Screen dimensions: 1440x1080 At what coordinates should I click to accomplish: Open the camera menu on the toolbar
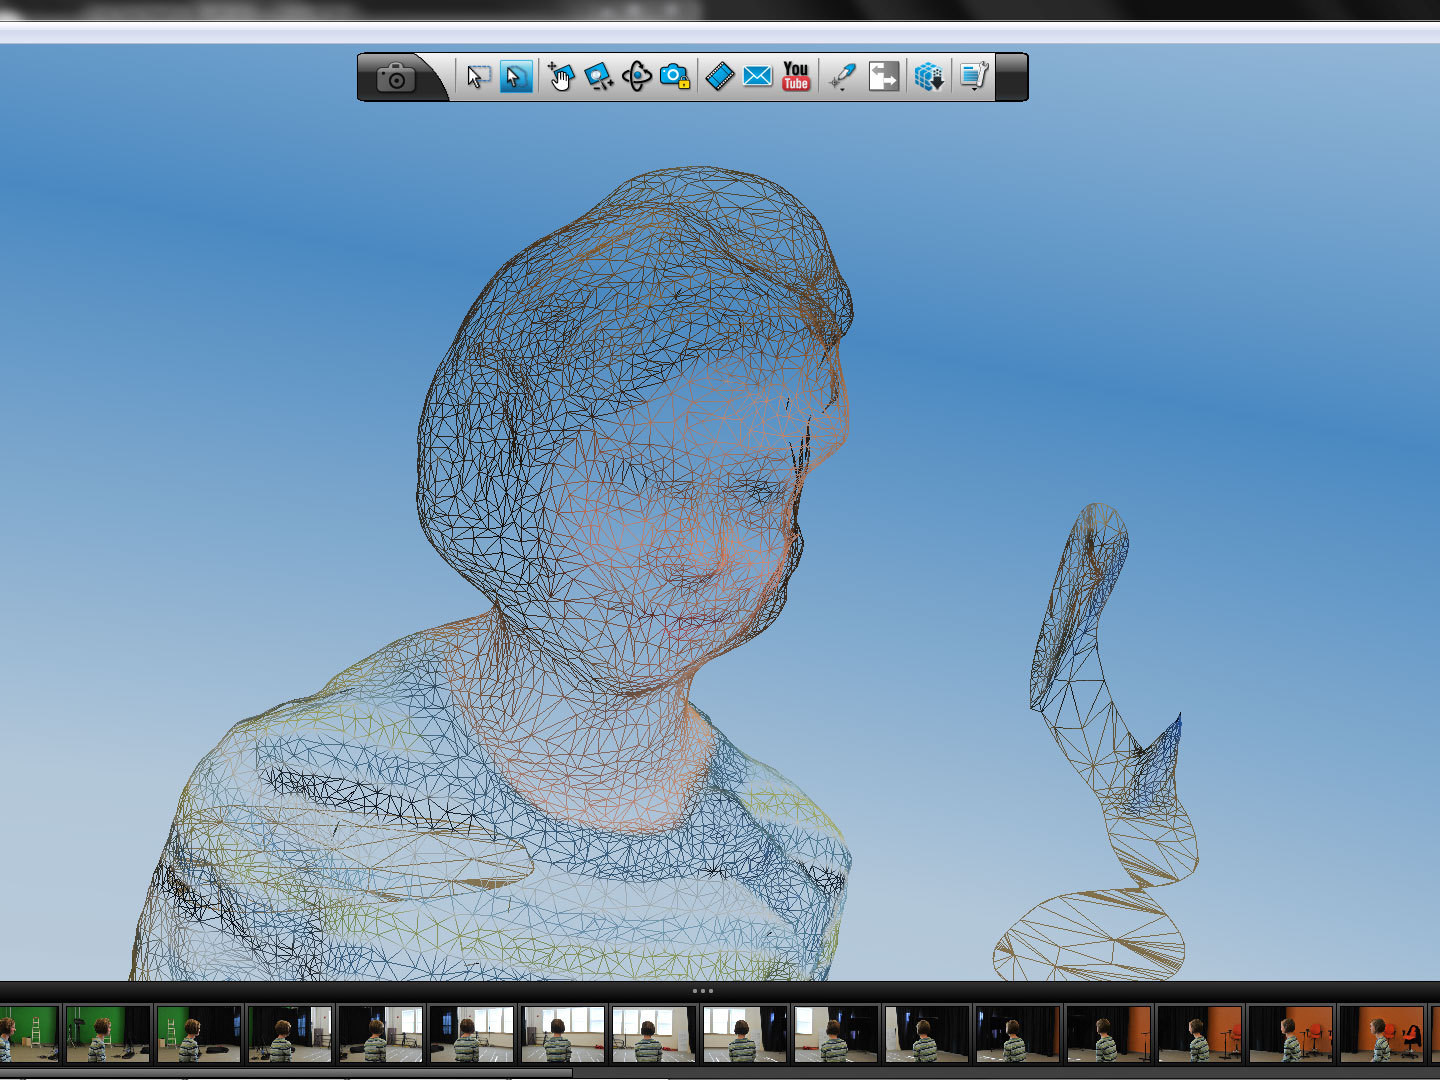[396, 77]
